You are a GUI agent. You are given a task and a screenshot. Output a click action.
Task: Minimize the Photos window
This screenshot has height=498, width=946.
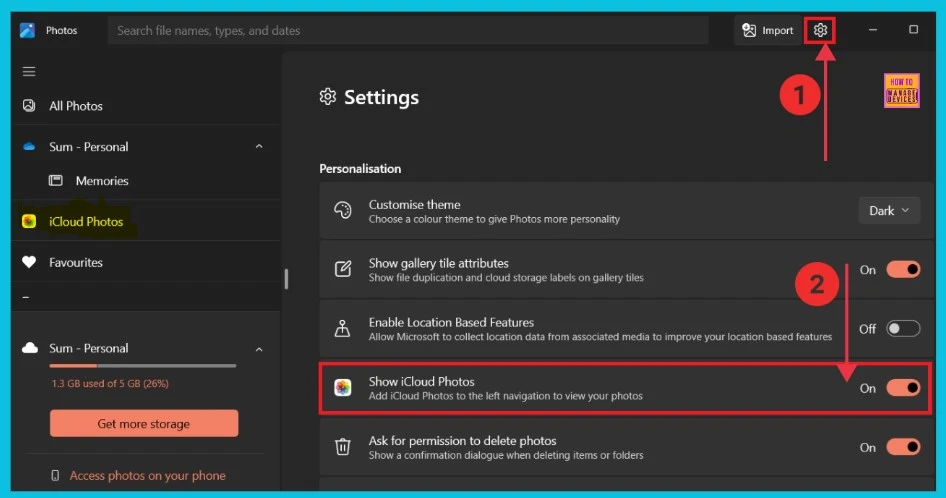[872, 30]
